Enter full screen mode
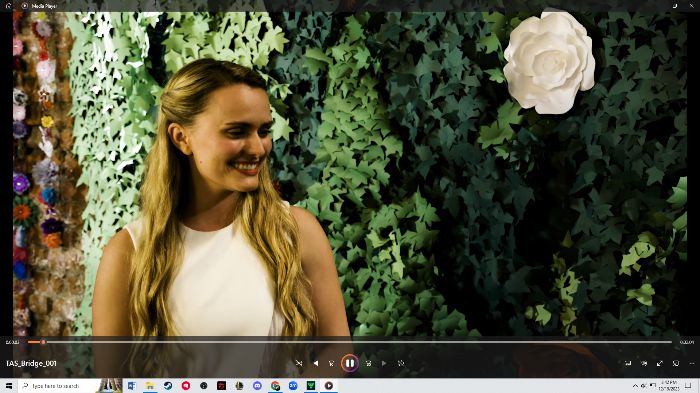 pos(660,364)
